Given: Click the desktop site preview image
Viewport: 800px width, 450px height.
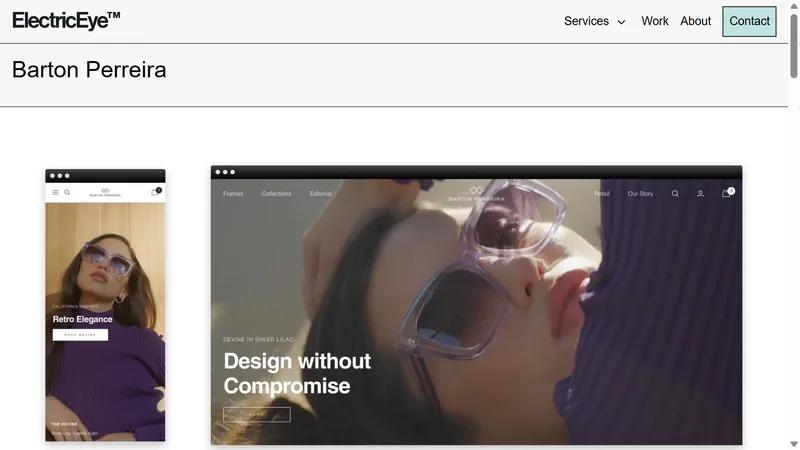Looking at the screenshot, I should pyautogui.click(x=477, y=305).
